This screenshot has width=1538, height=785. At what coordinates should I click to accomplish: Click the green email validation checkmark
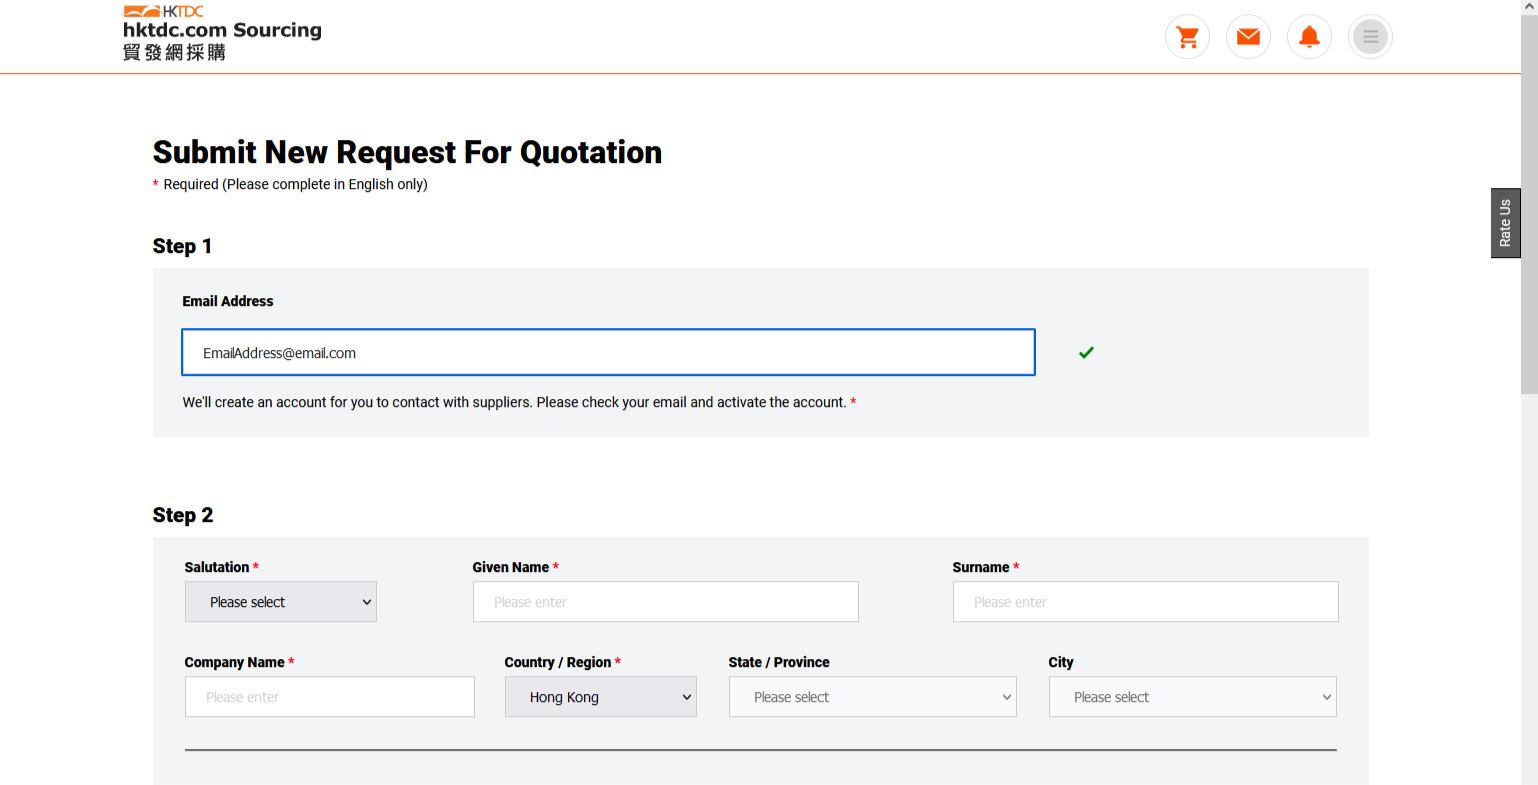pos(1086,352)
